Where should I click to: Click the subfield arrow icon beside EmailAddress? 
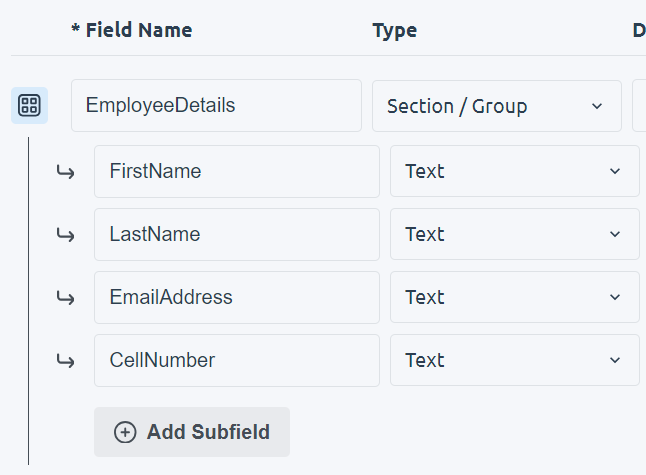pos(65,298)
